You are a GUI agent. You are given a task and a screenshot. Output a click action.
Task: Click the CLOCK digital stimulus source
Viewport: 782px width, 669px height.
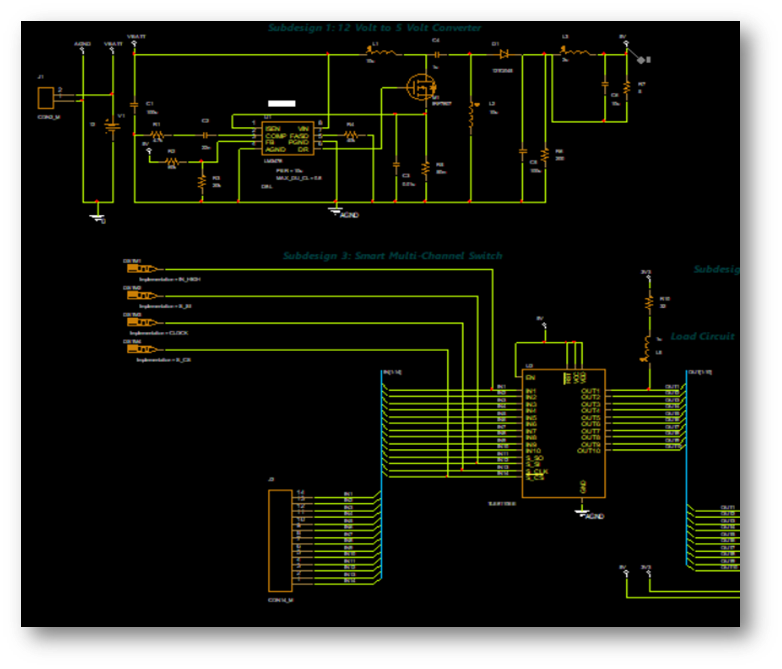[x=141, y=323]
